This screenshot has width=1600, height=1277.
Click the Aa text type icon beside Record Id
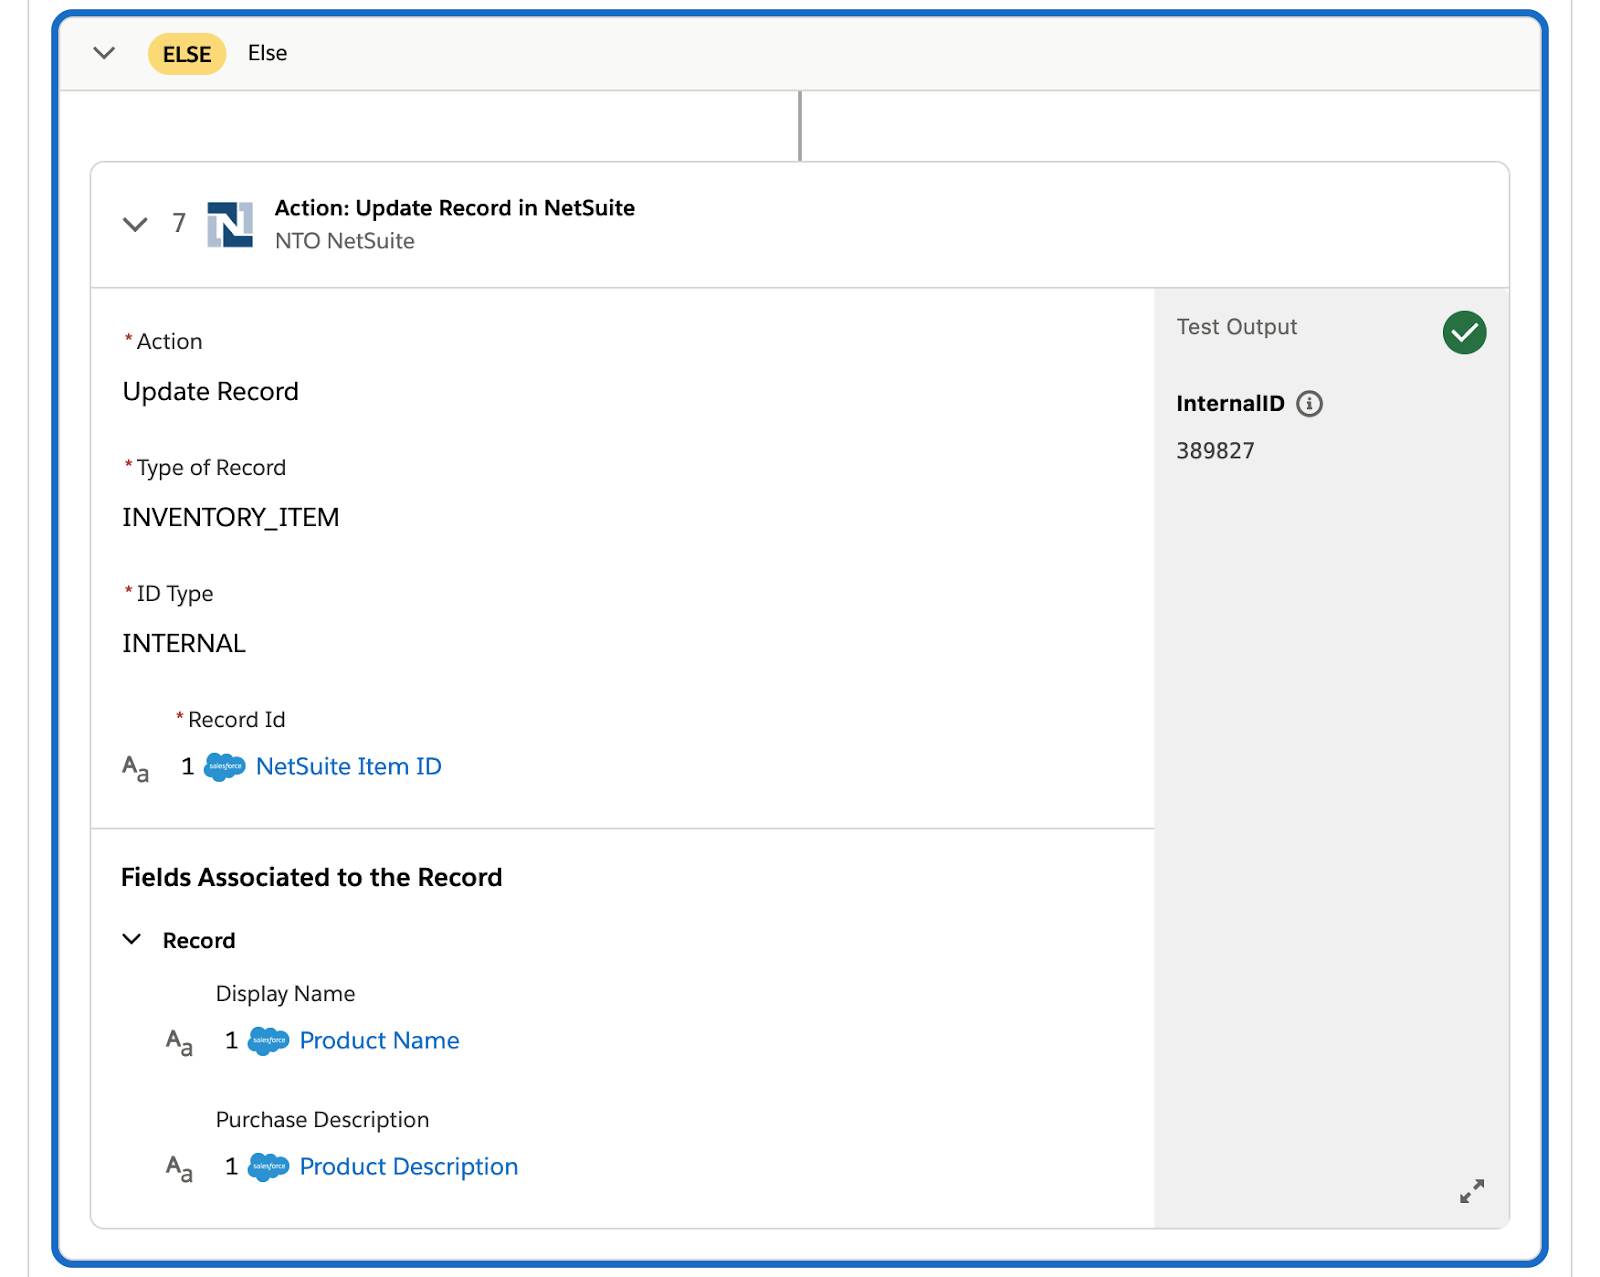tap(136, 769)
